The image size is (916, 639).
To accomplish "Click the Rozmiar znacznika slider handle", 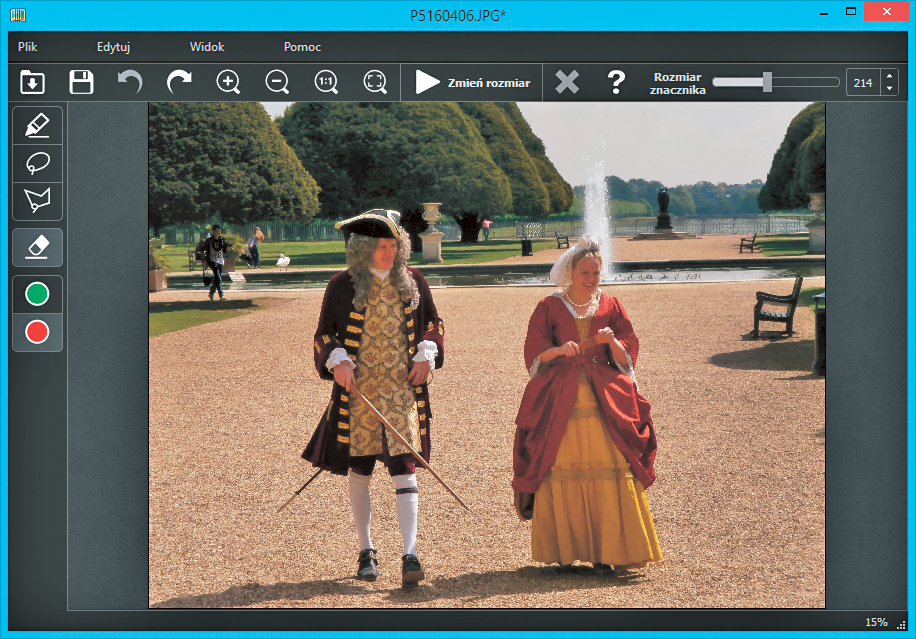I will click(767, 82).
